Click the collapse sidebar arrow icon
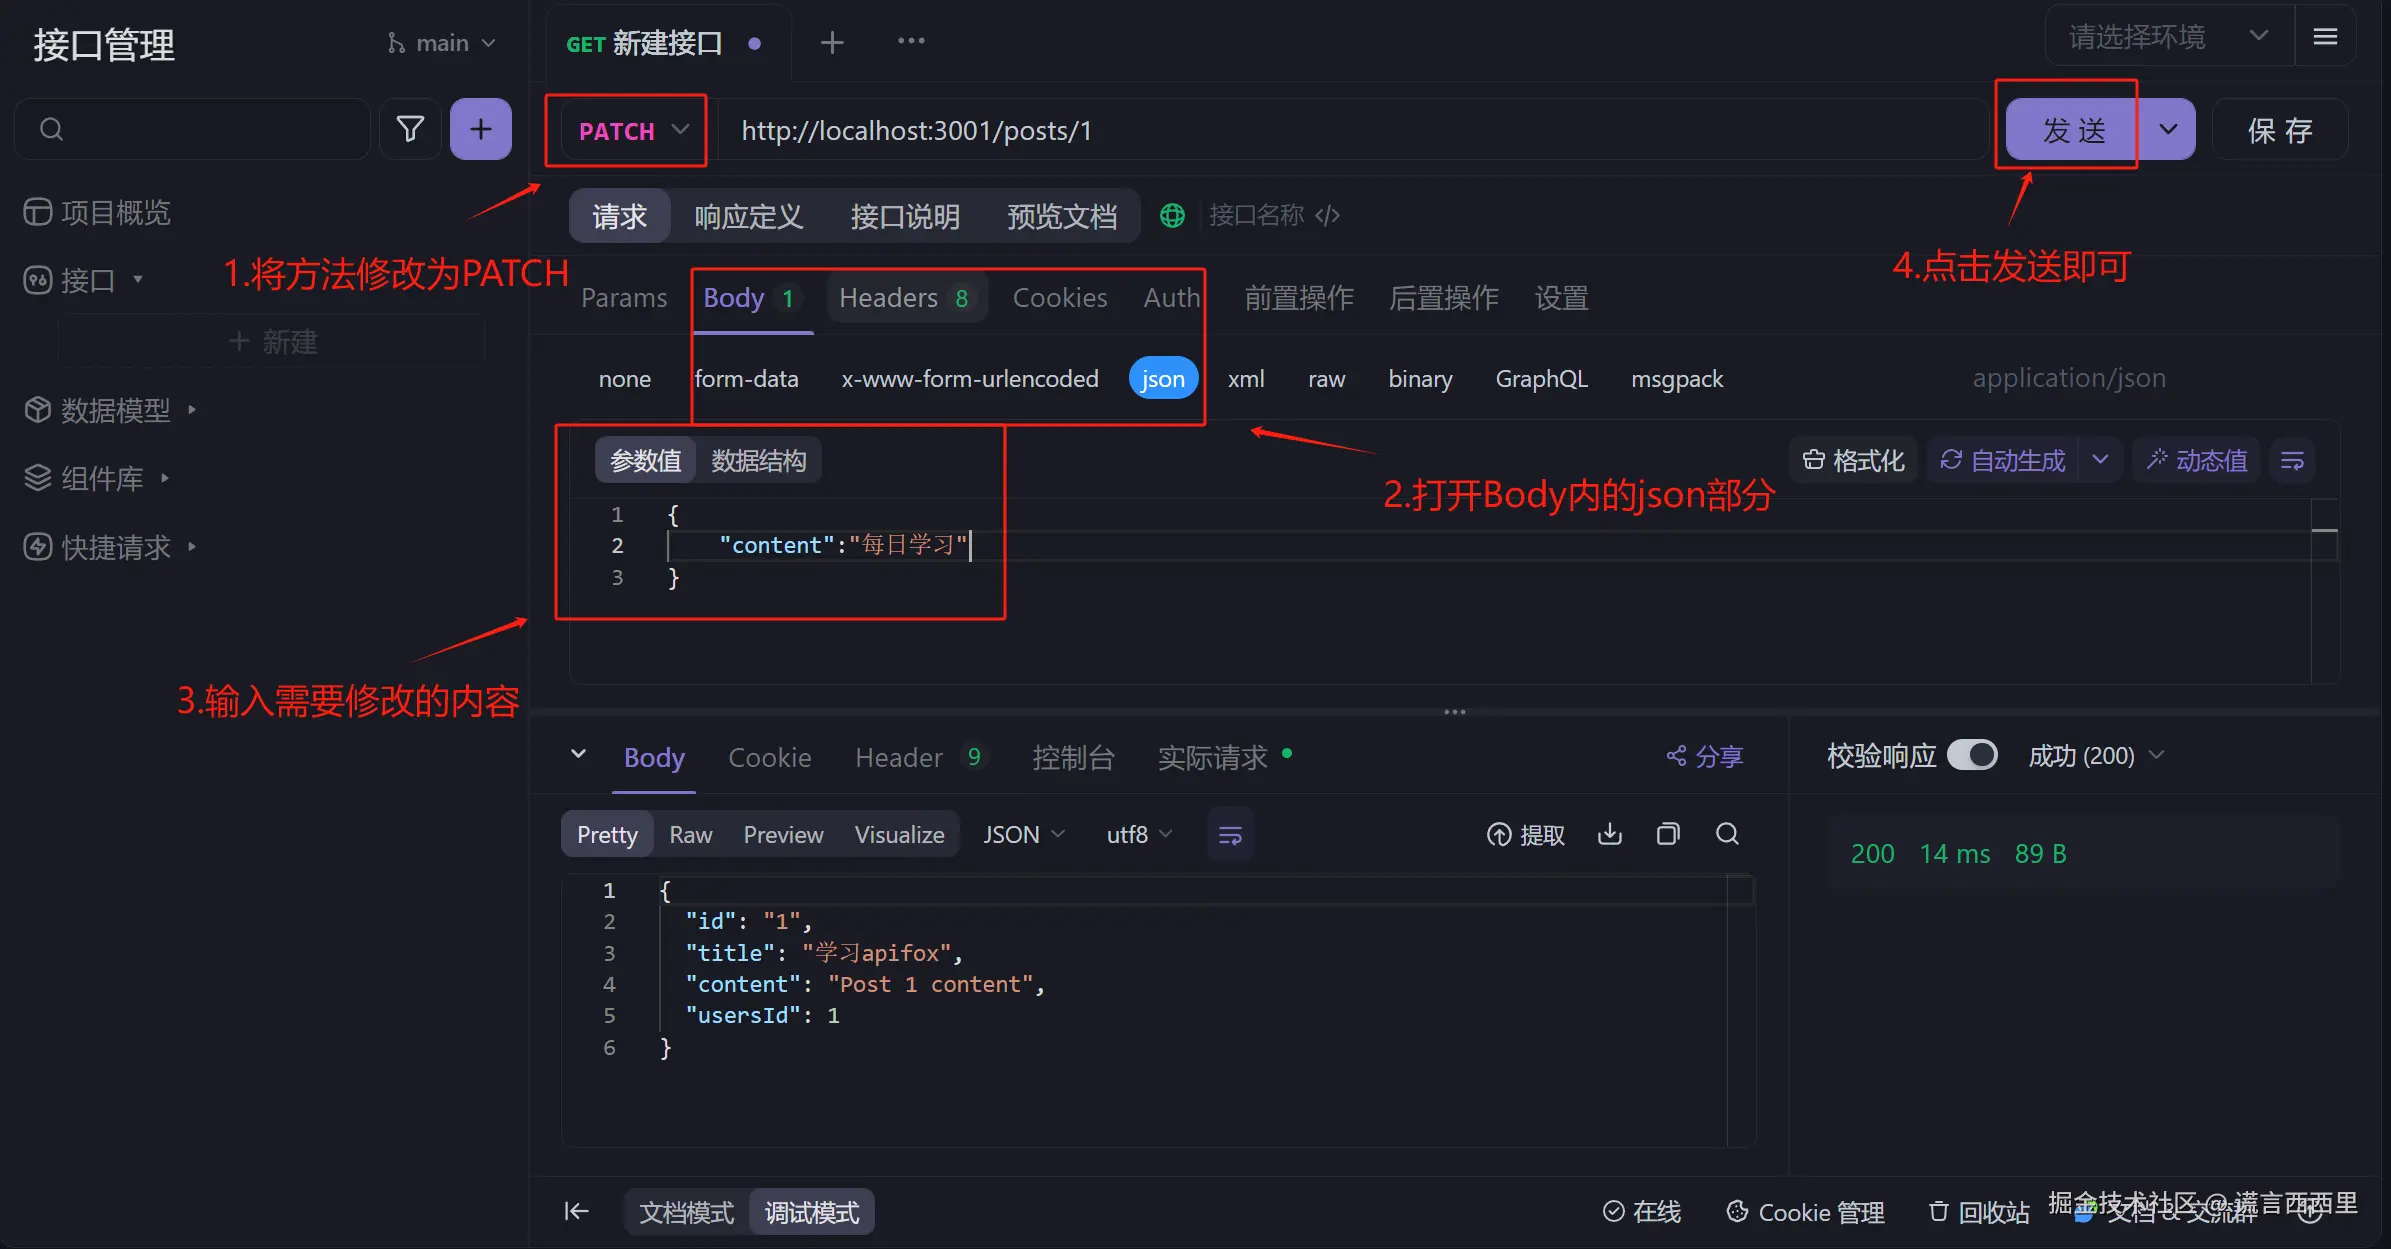The image size is (2391, 1249). pos(576,1211)
